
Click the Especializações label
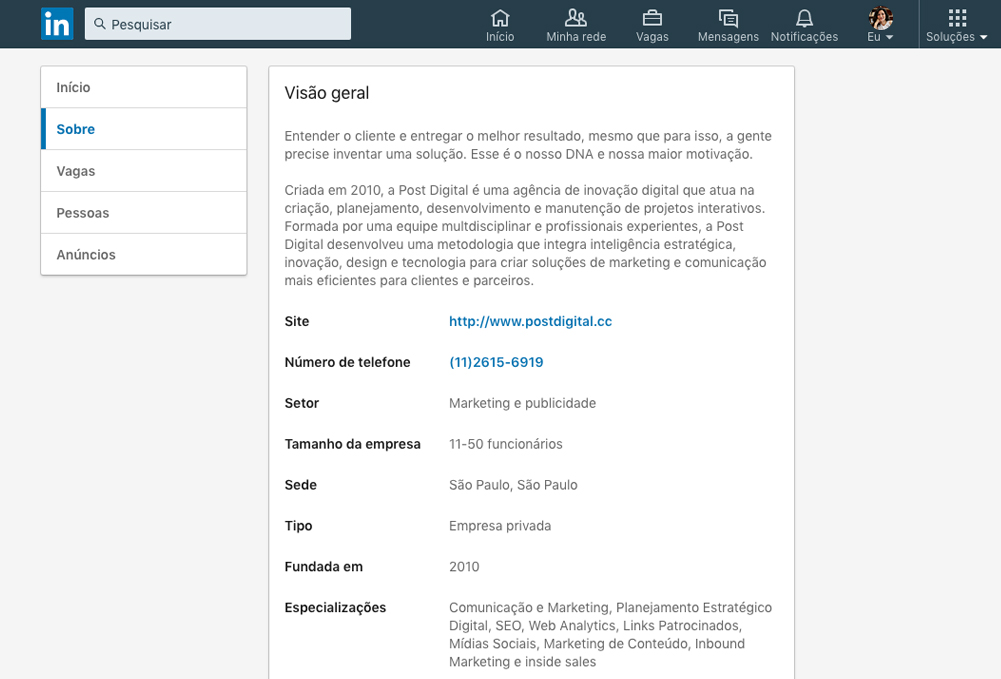pyautogui.click(x=335, y=608)
